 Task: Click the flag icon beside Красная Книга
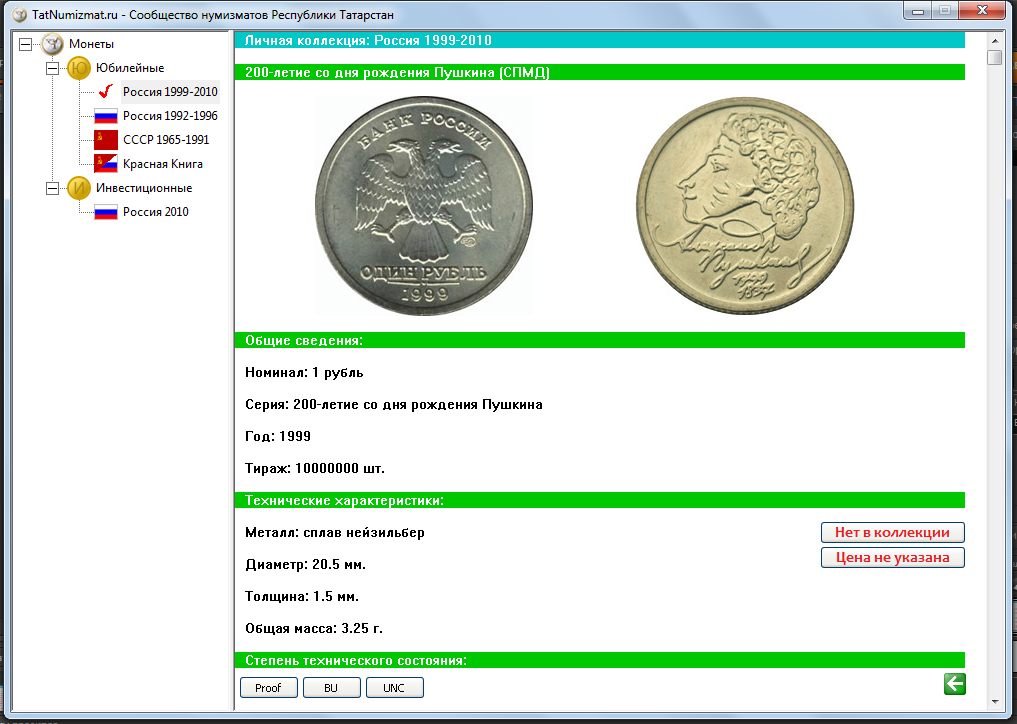(x=106, y=163)
